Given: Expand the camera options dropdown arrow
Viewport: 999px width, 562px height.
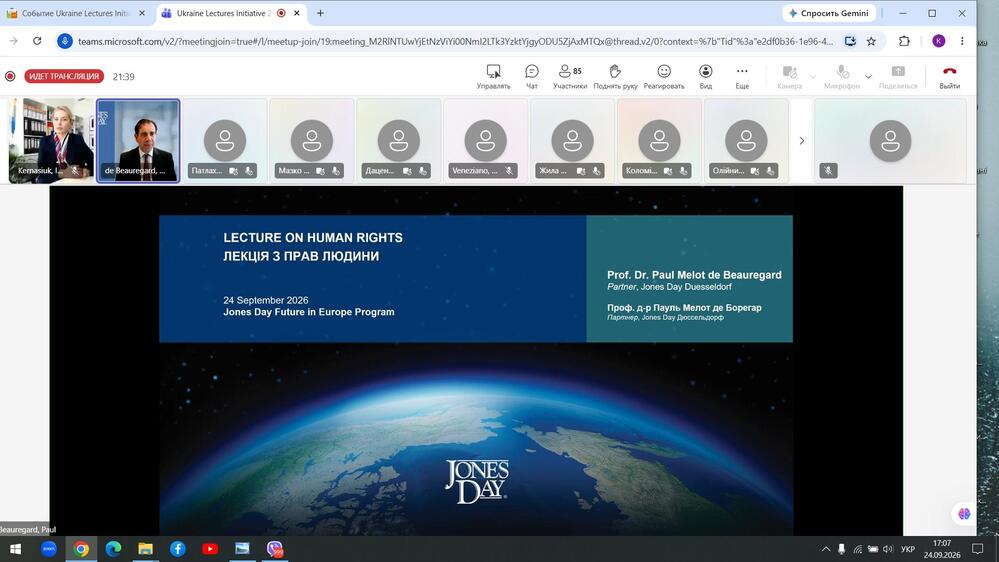Looking at the screenshot, I should tap(813, 77).
